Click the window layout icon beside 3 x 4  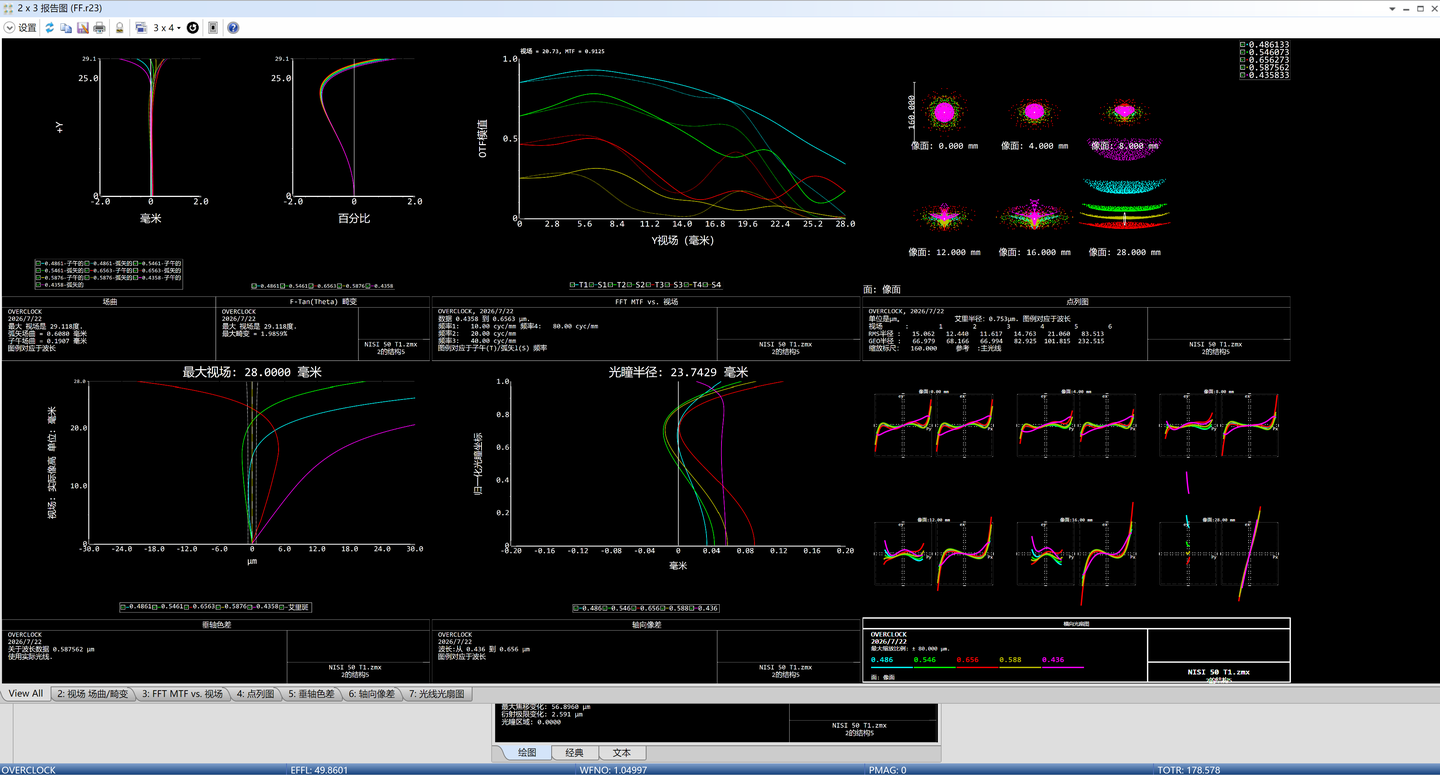point(141,28)
